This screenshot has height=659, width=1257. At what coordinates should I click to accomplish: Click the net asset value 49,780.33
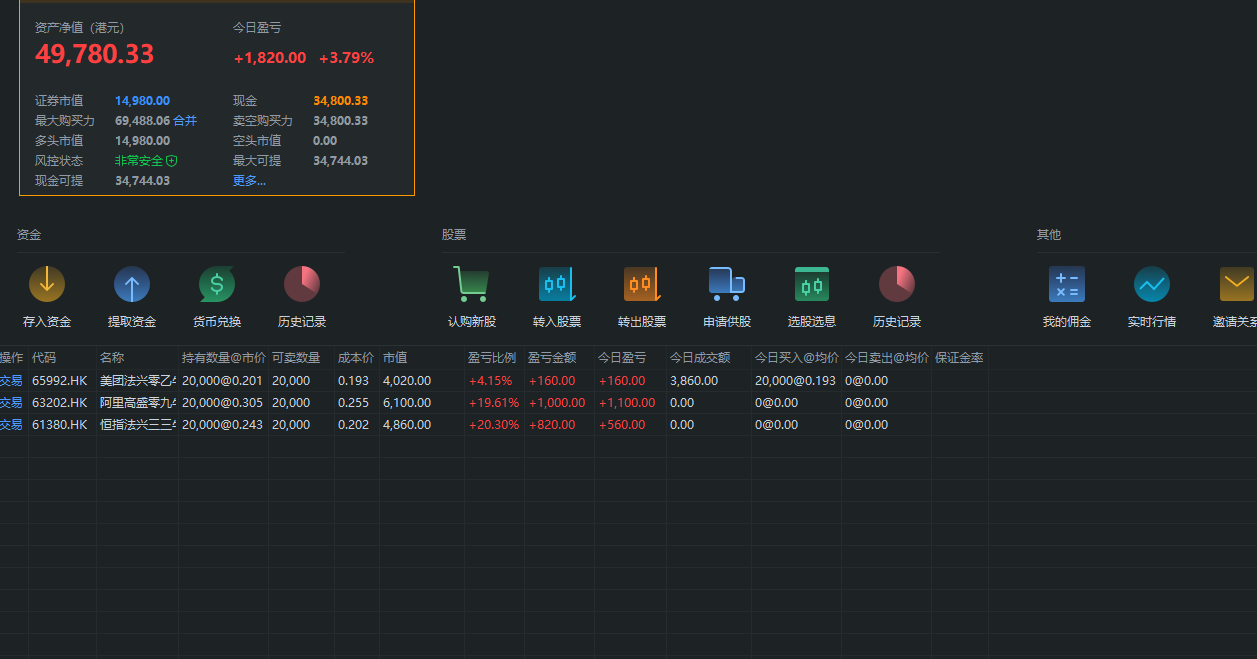point(94,54)
